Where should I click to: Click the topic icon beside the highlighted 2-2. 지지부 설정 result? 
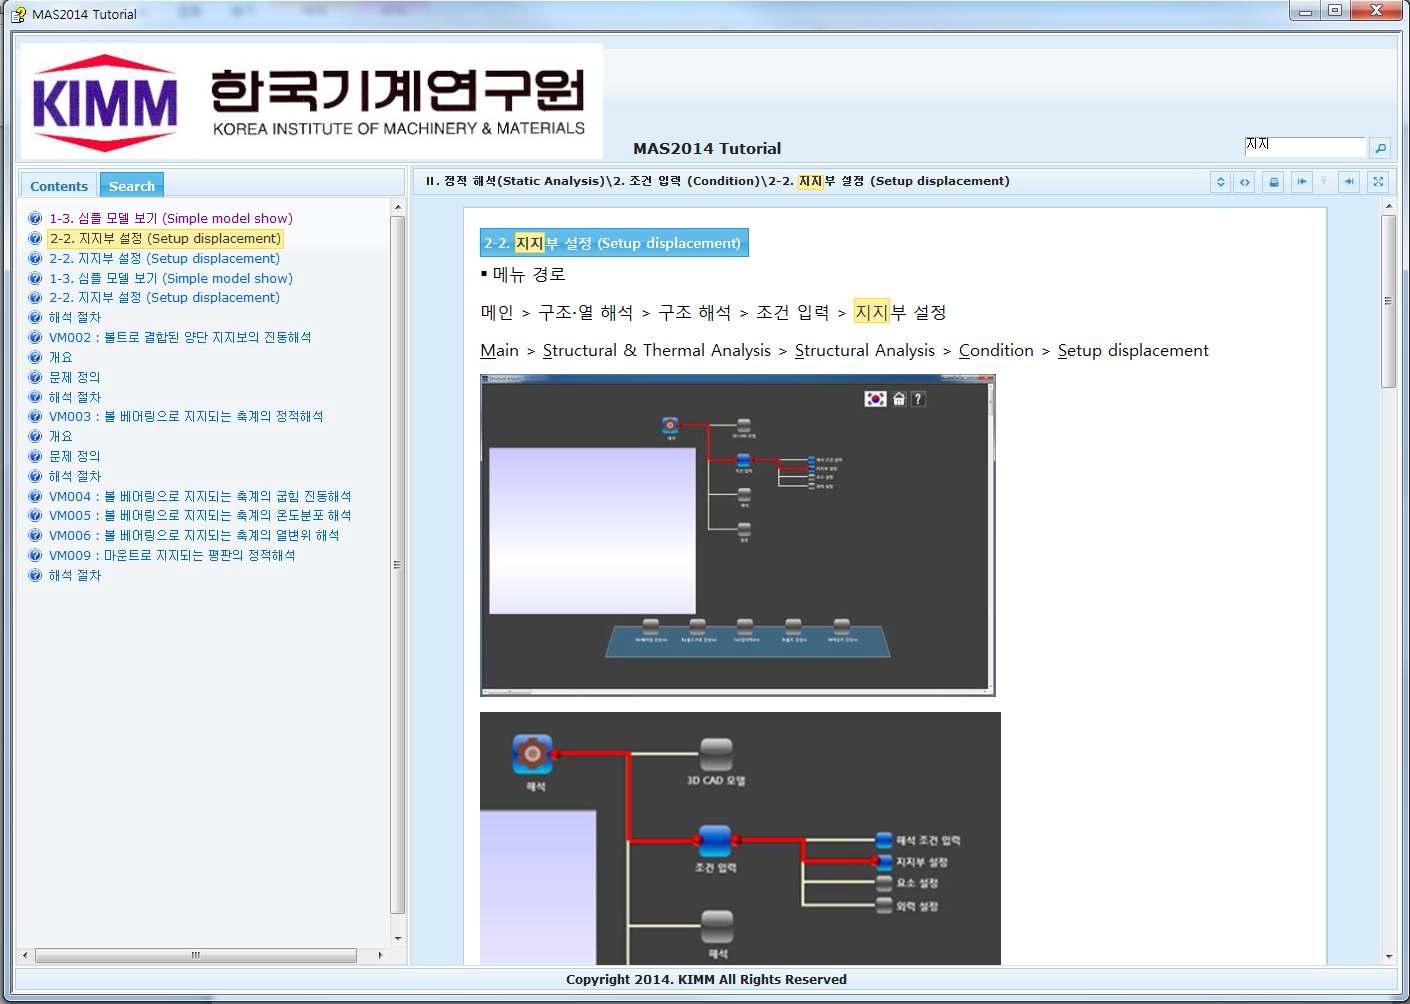(35, 238)
